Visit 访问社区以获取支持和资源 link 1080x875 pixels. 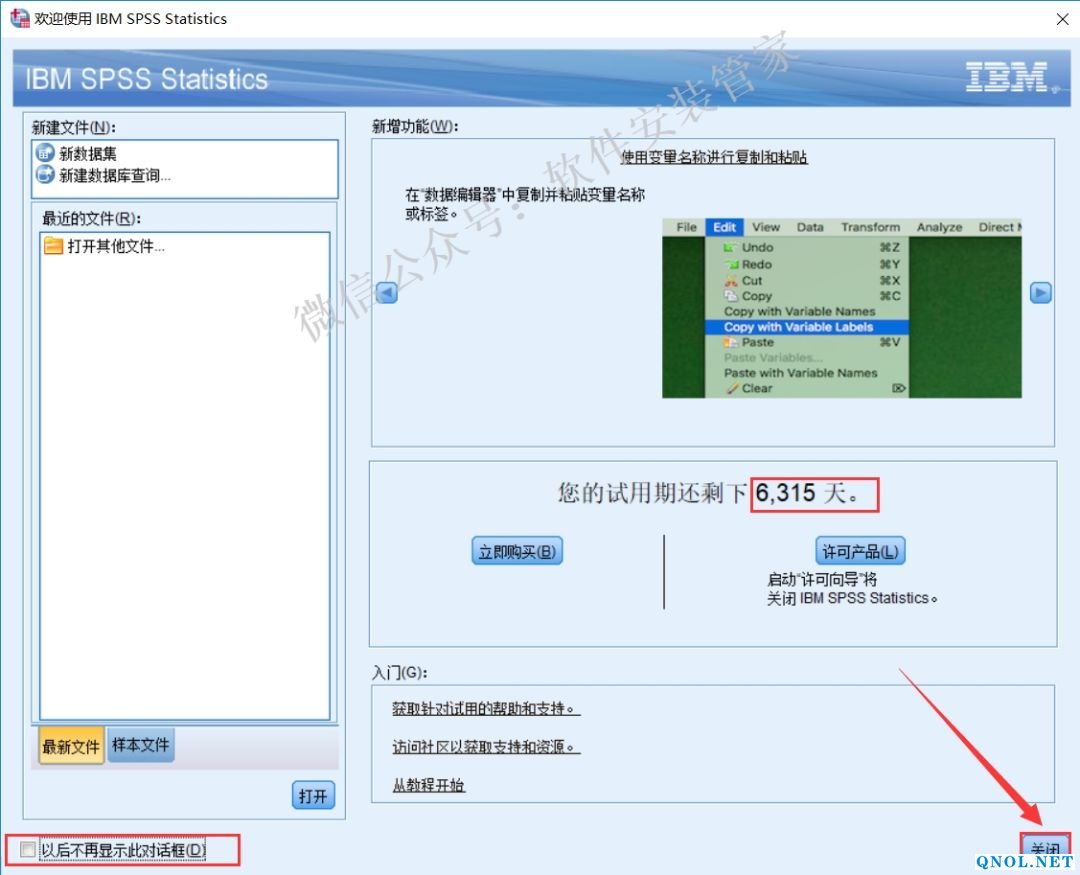pos(486,747)
